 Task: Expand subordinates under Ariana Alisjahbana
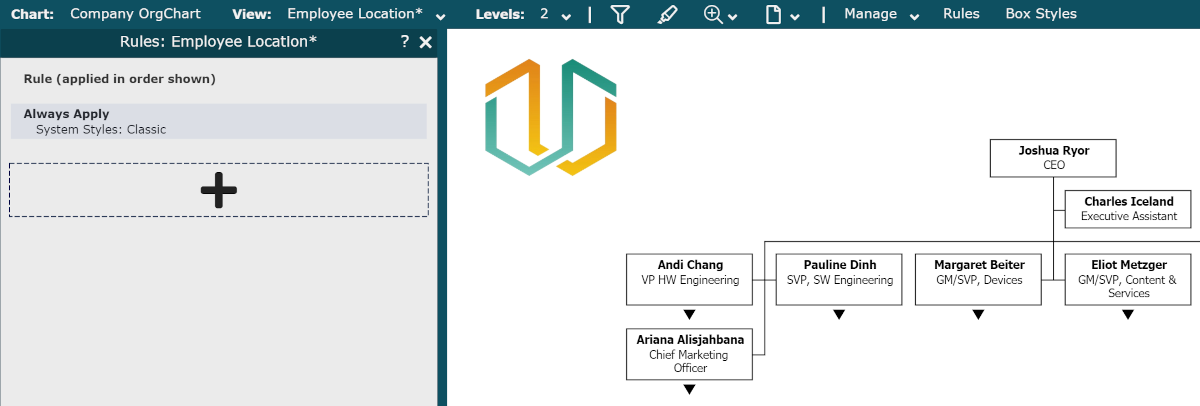point(689,390)
